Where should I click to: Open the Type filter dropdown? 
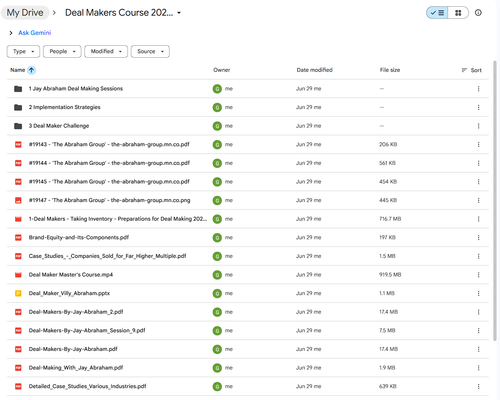23,51
